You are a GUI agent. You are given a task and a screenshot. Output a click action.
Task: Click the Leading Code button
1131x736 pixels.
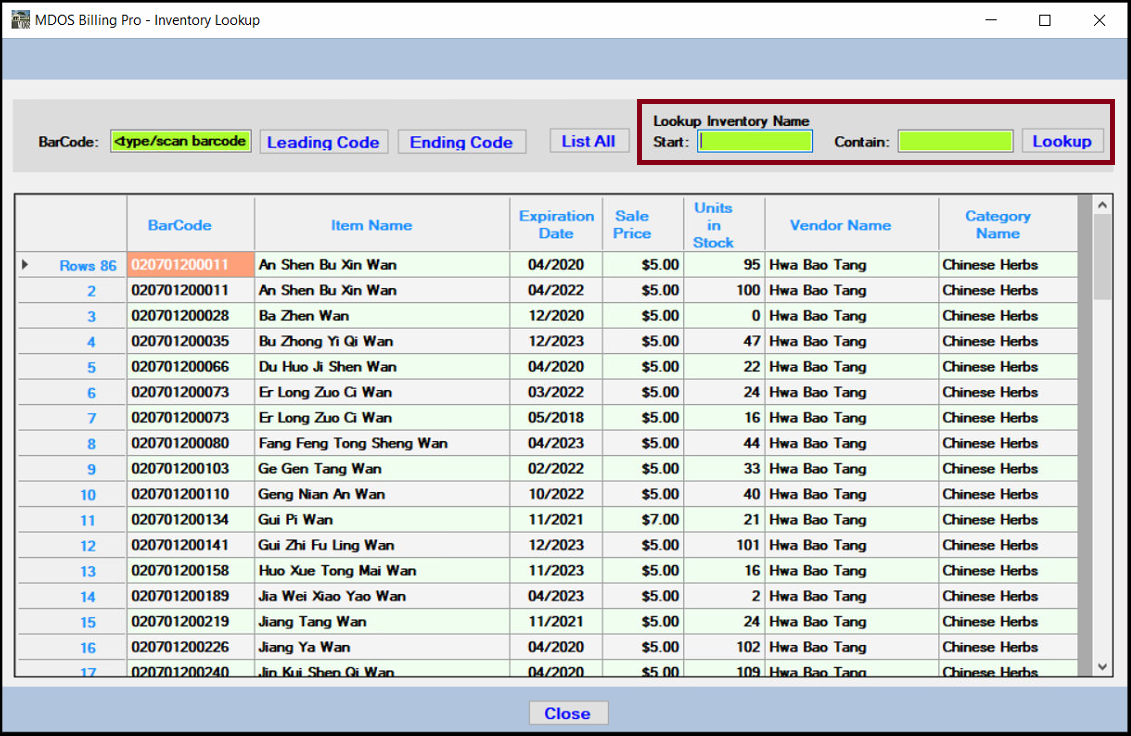(x=323, y=141)
